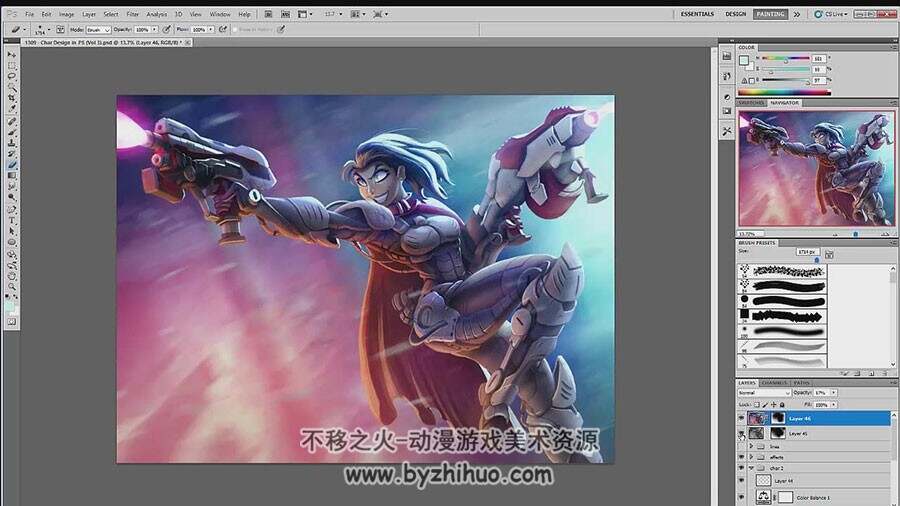Open the Filter menu
Screen dimensions: 900x506
click(133, 14)
